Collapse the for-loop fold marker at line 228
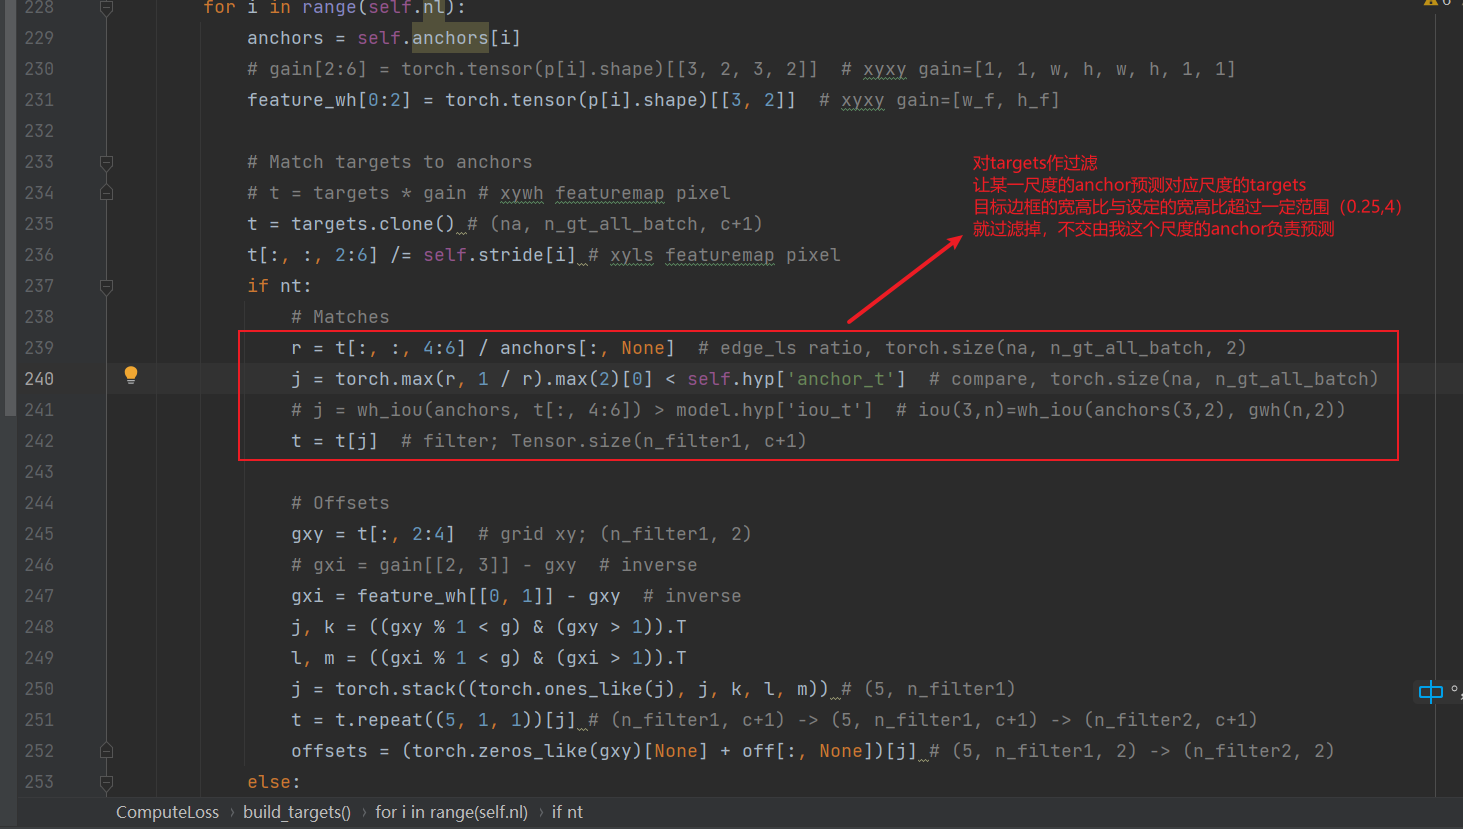1463x829 pixels. tap(106, 8)
